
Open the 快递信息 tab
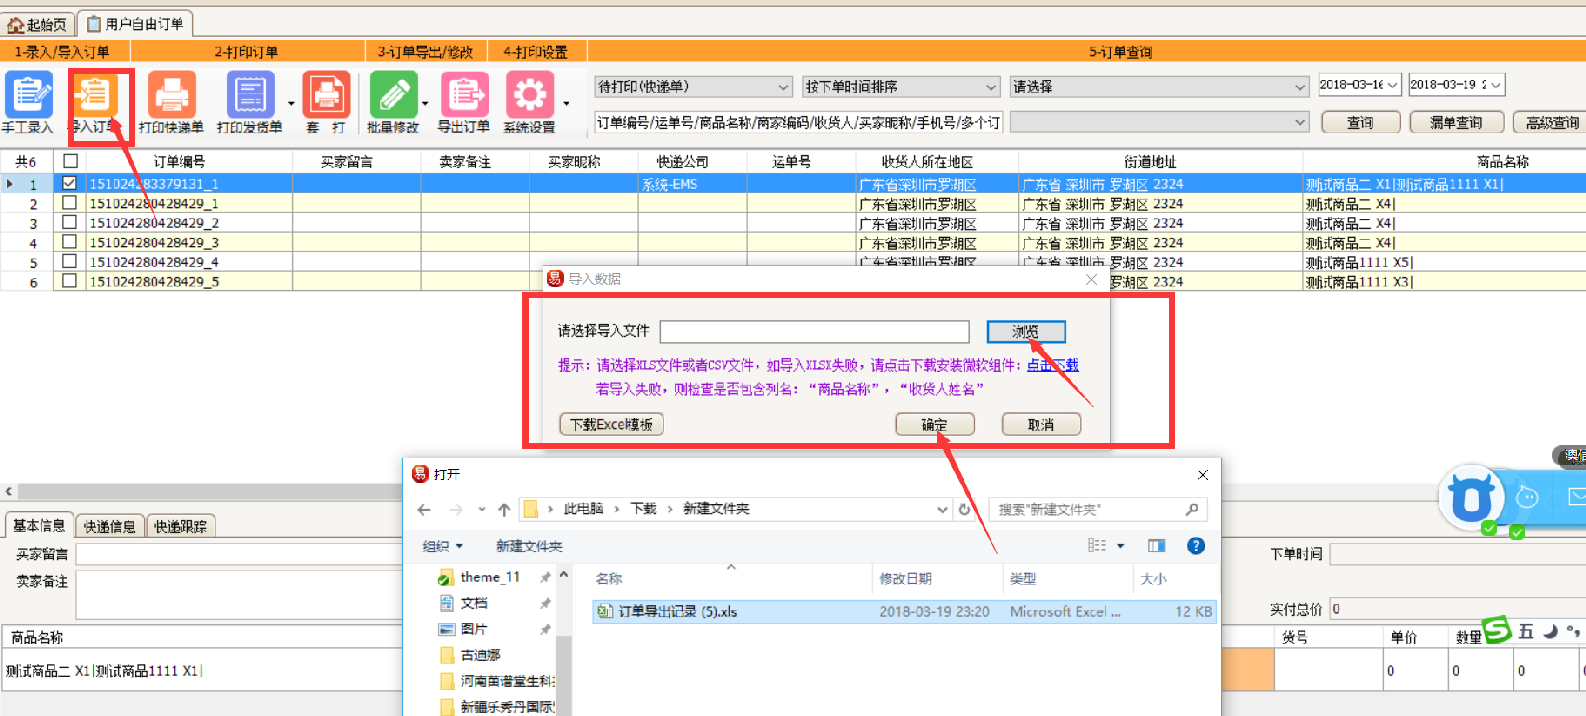(110, 526)
